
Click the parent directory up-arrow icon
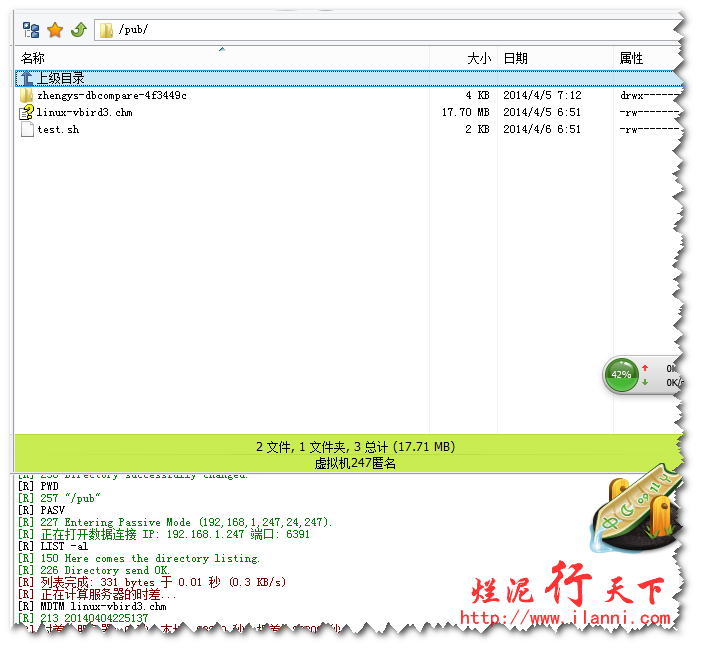(27, 78)
